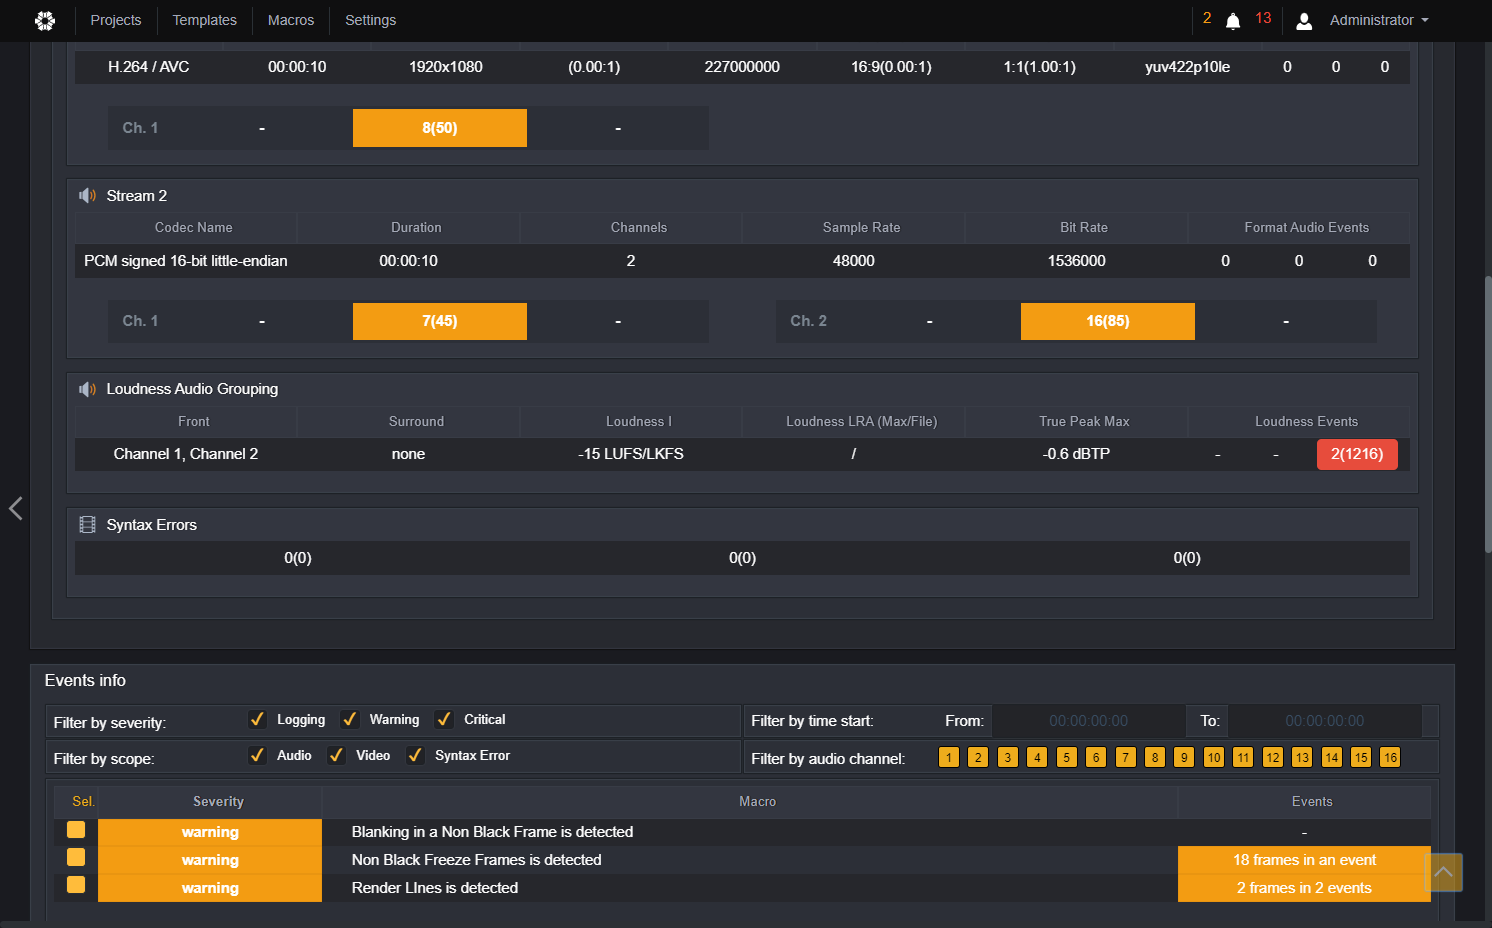Click the Severity column header

click(218, 802)
